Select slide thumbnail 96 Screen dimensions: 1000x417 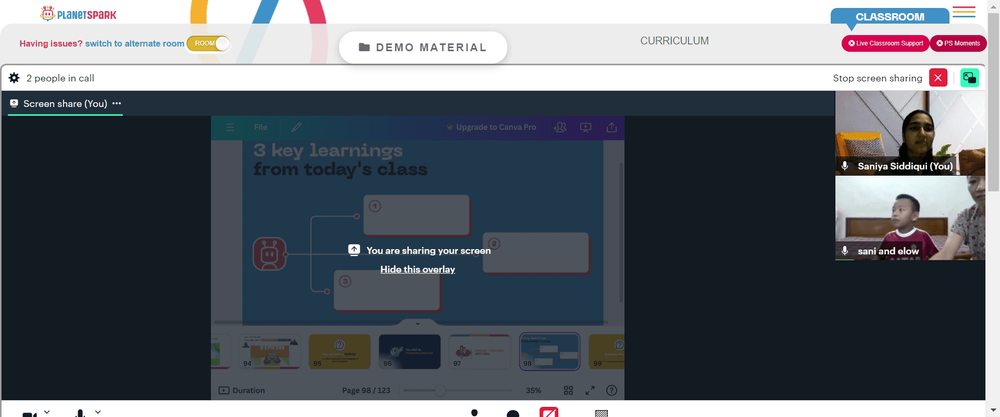[409, 351]
